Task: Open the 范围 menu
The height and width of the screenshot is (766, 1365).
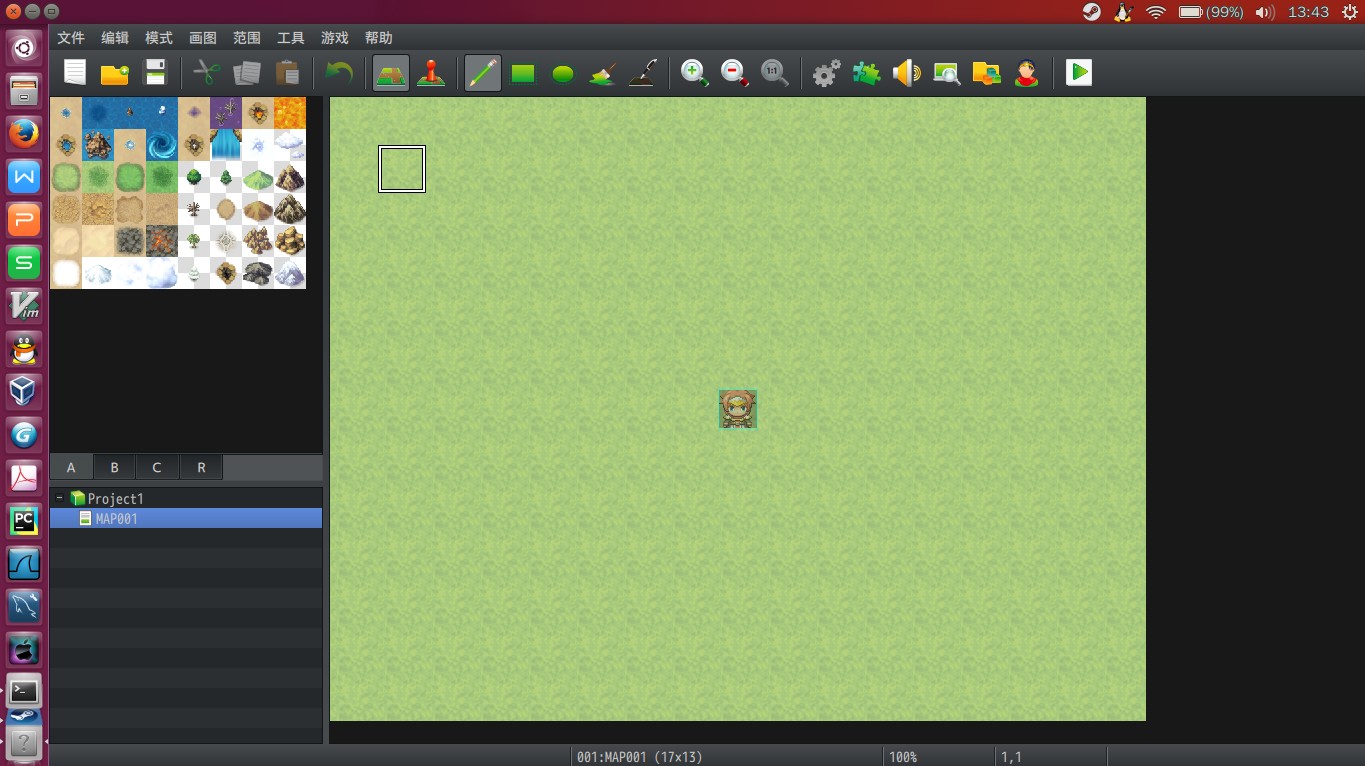Action: click(x=247, y=38)
